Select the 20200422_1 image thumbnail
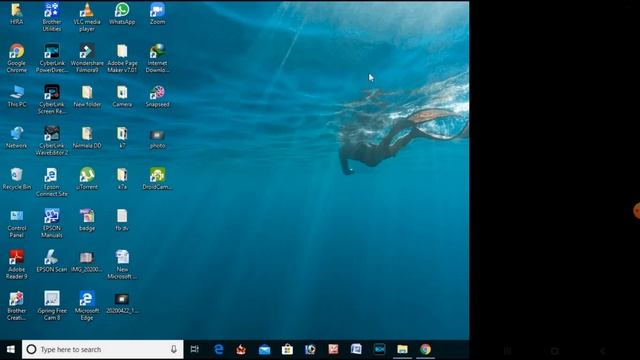The width and height of the screenshot is (640, 360). click(x=122, y=304)
